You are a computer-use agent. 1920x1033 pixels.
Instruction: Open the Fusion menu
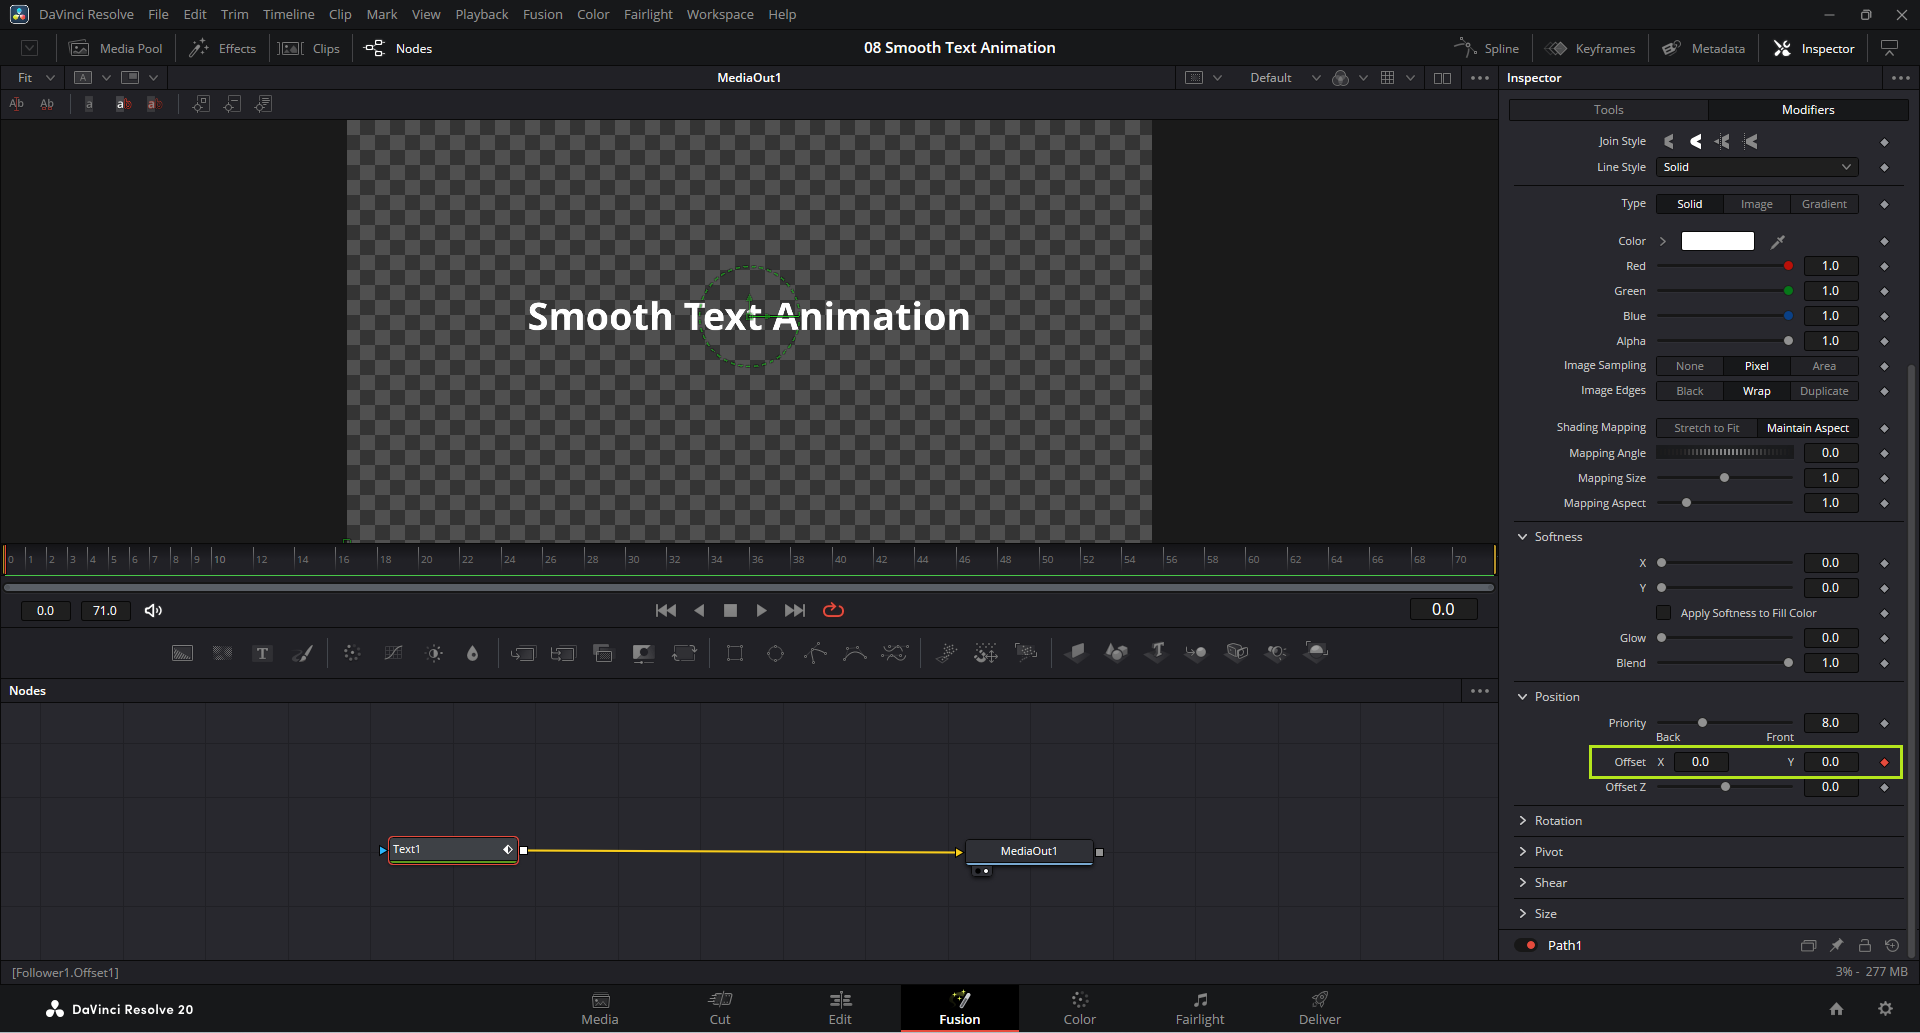point(542,14)
